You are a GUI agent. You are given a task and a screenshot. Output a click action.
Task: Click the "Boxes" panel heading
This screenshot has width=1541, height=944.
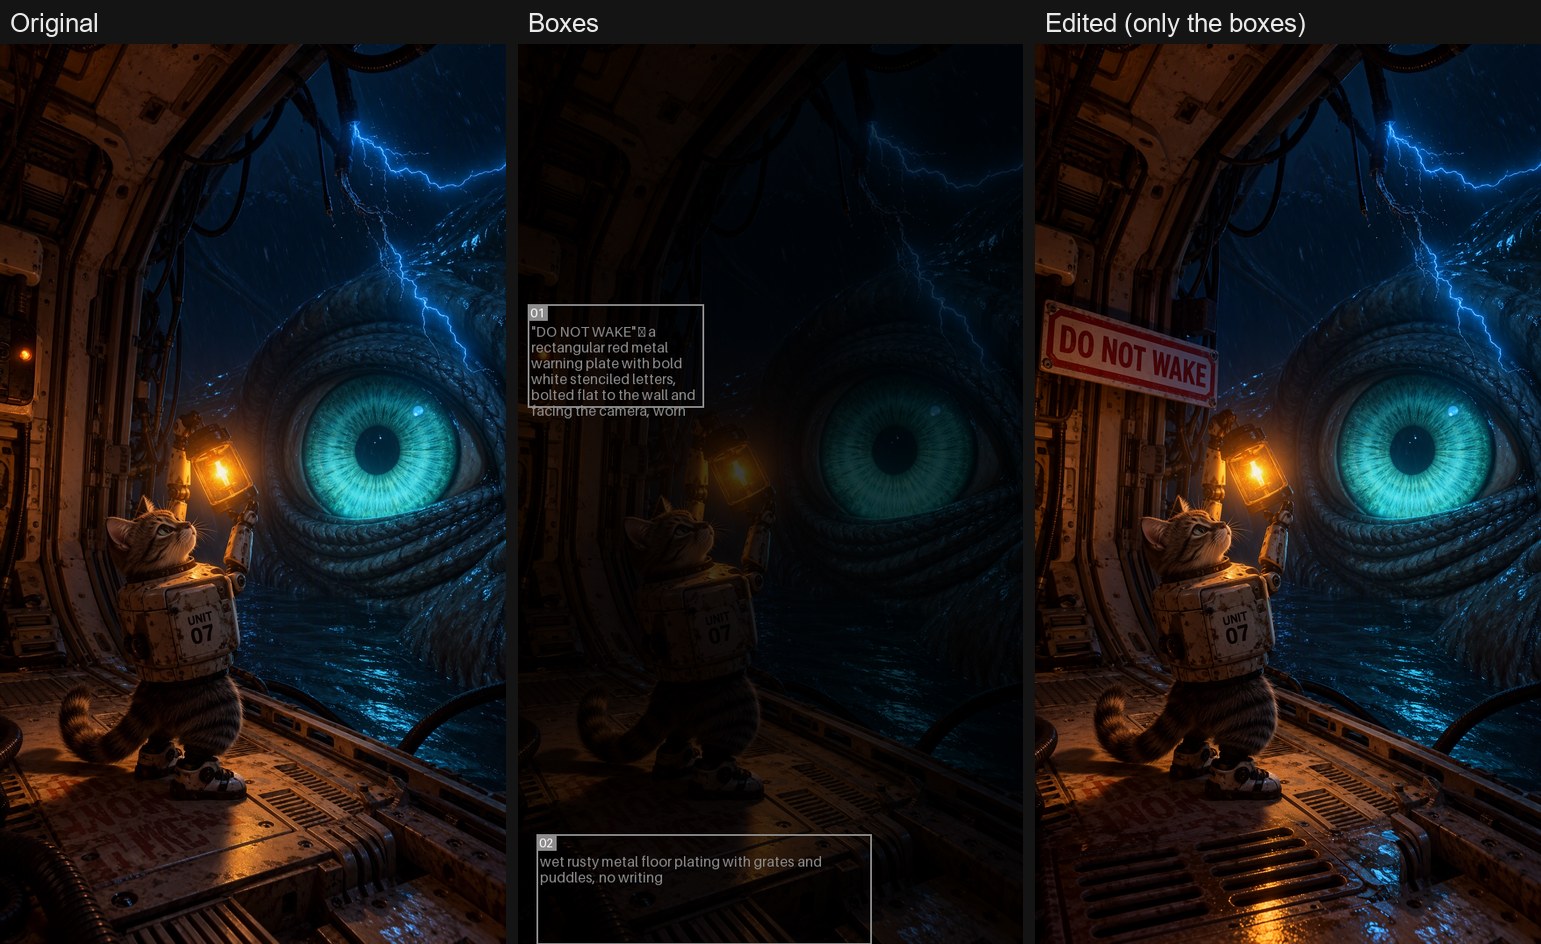coord(563,23)
